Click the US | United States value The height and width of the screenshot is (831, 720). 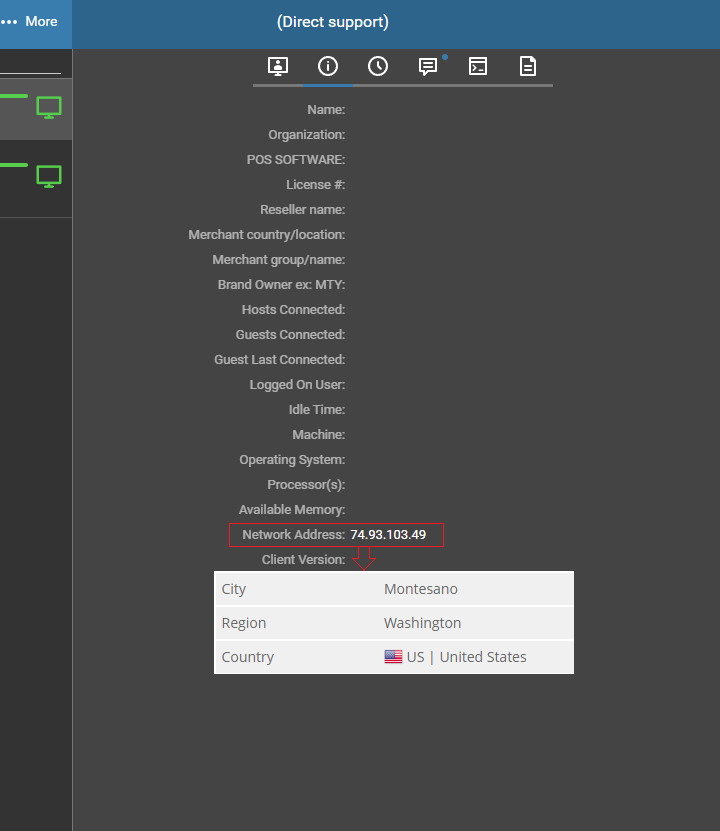(466, 657)
